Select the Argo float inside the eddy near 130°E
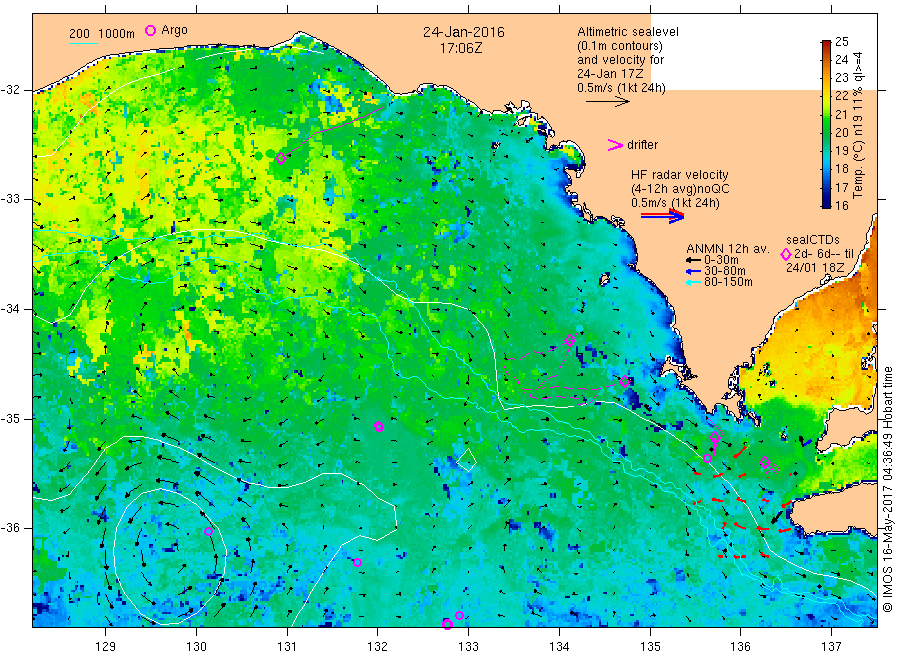Viewport: 900px width, 660px height. (209, 531)
